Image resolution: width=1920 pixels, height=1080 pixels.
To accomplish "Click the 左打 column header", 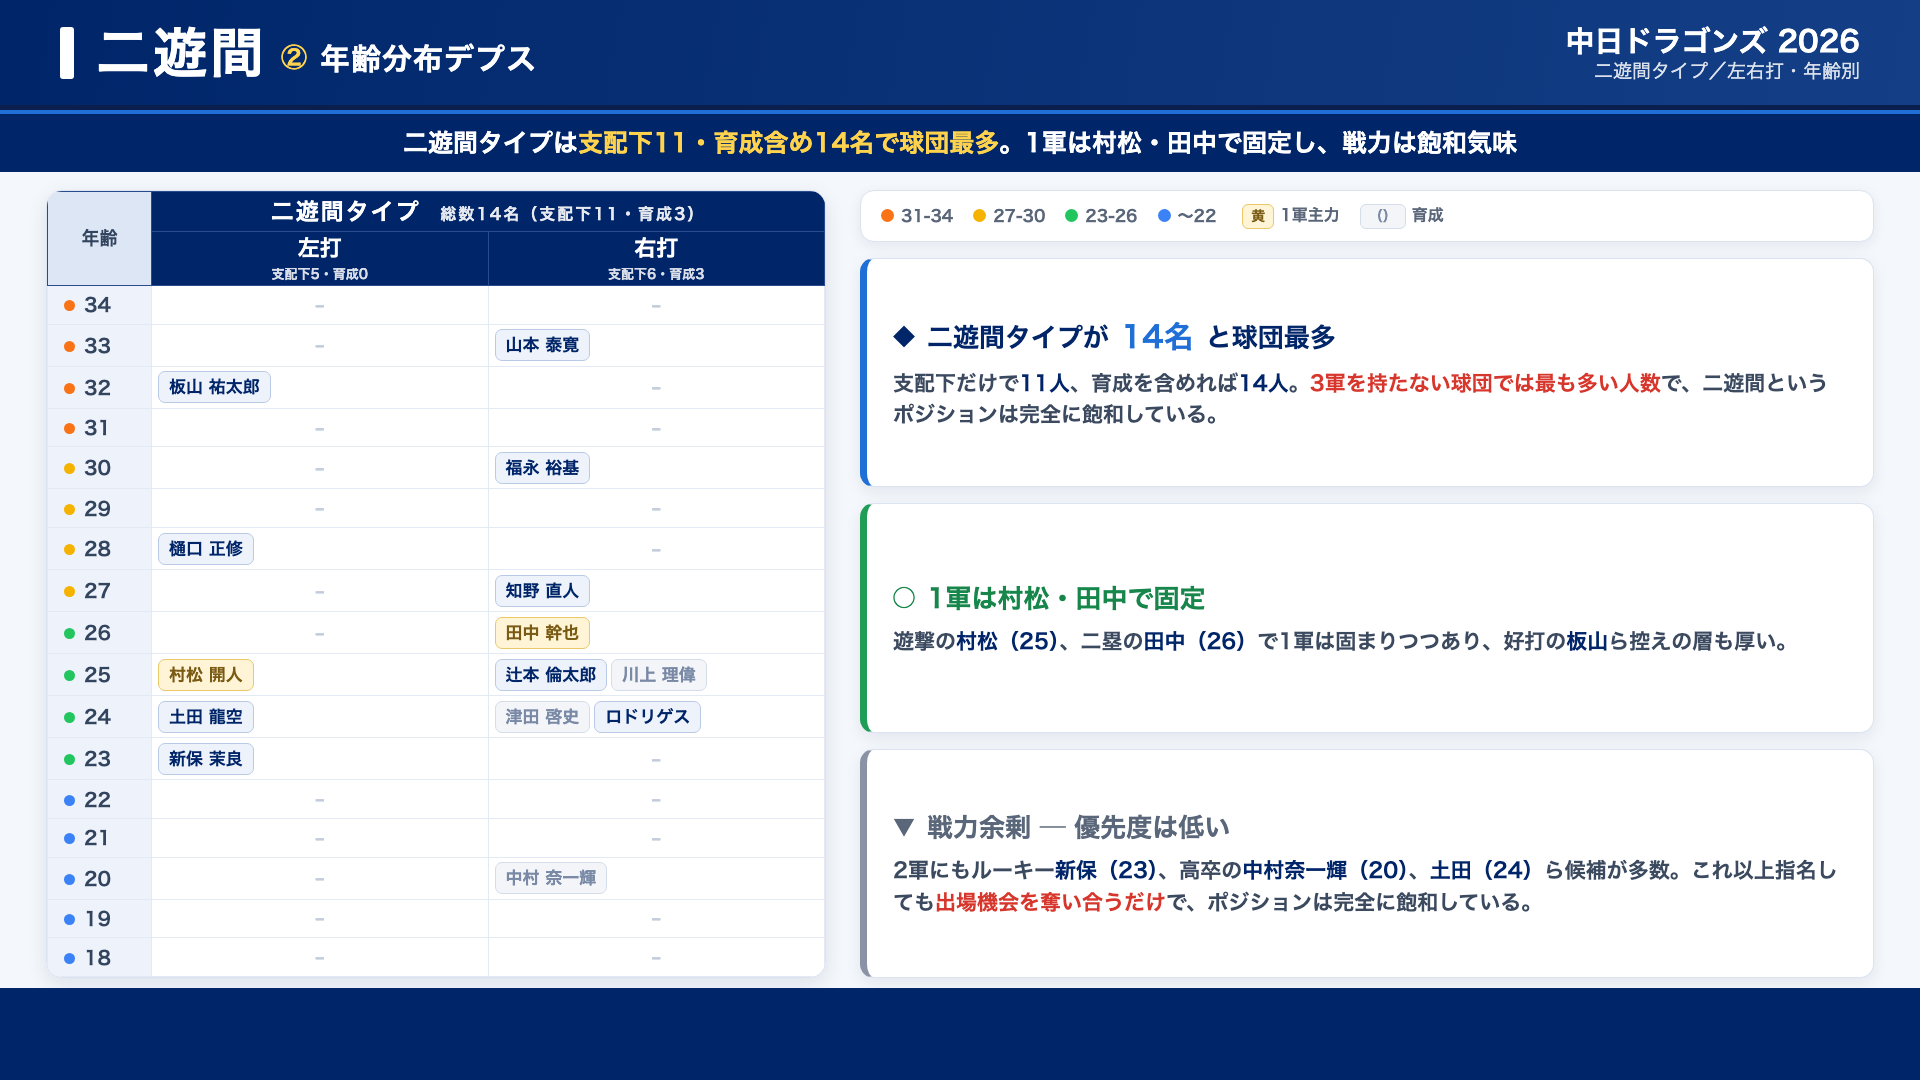I will pos(320,258).
